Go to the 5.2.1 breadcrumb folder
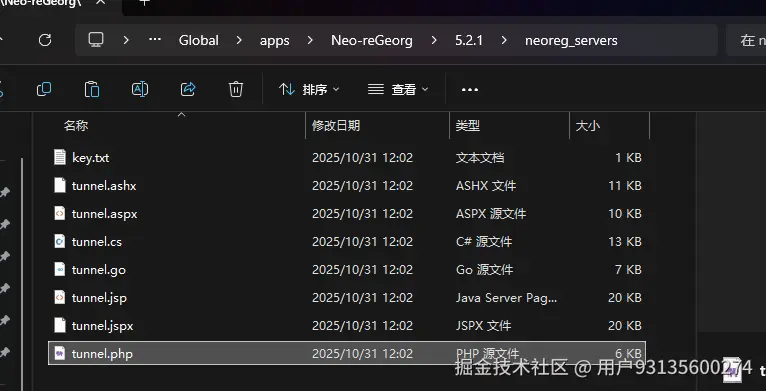The height and width of the screenshot is (391, 766). [469, 40]
